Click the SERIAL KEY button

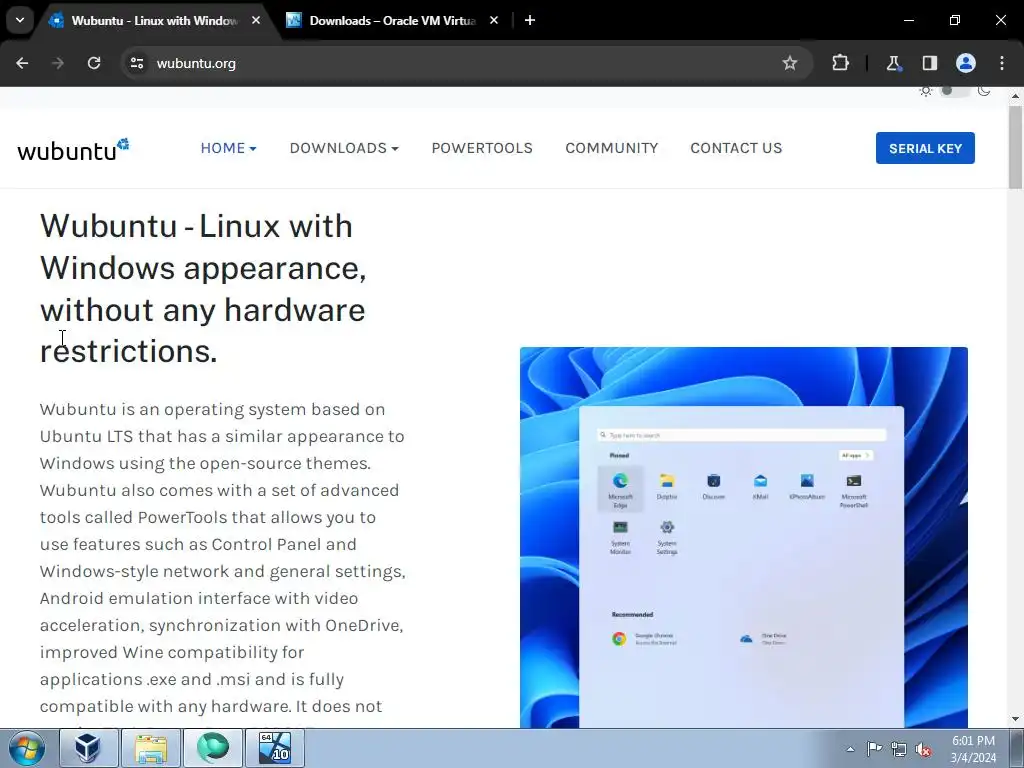[925, 148]
